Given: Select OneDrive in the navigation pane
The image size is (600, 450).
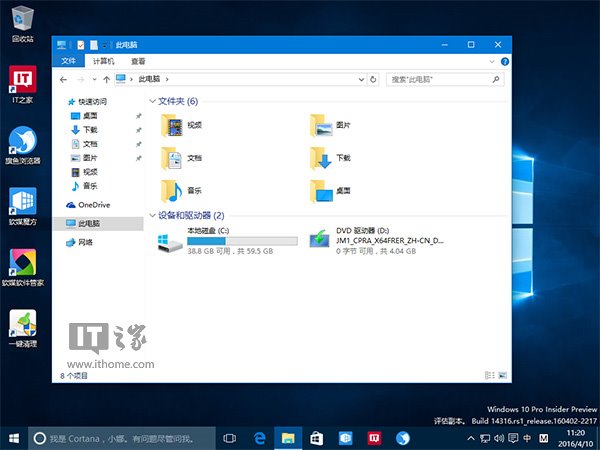Looking at the screenshot, I should [93, 204].
